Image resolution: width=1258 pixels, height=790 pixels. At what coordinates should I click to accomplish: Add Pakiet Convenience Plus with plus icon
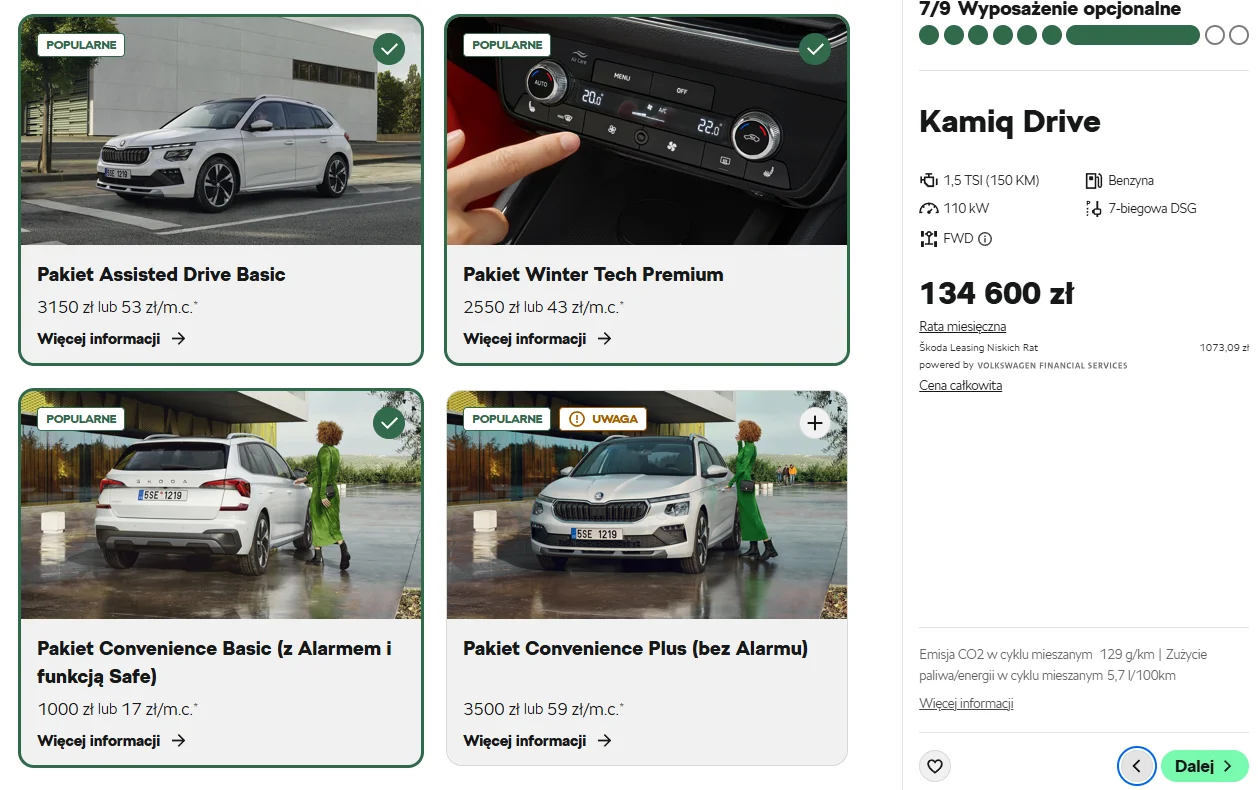click(815, 423)
